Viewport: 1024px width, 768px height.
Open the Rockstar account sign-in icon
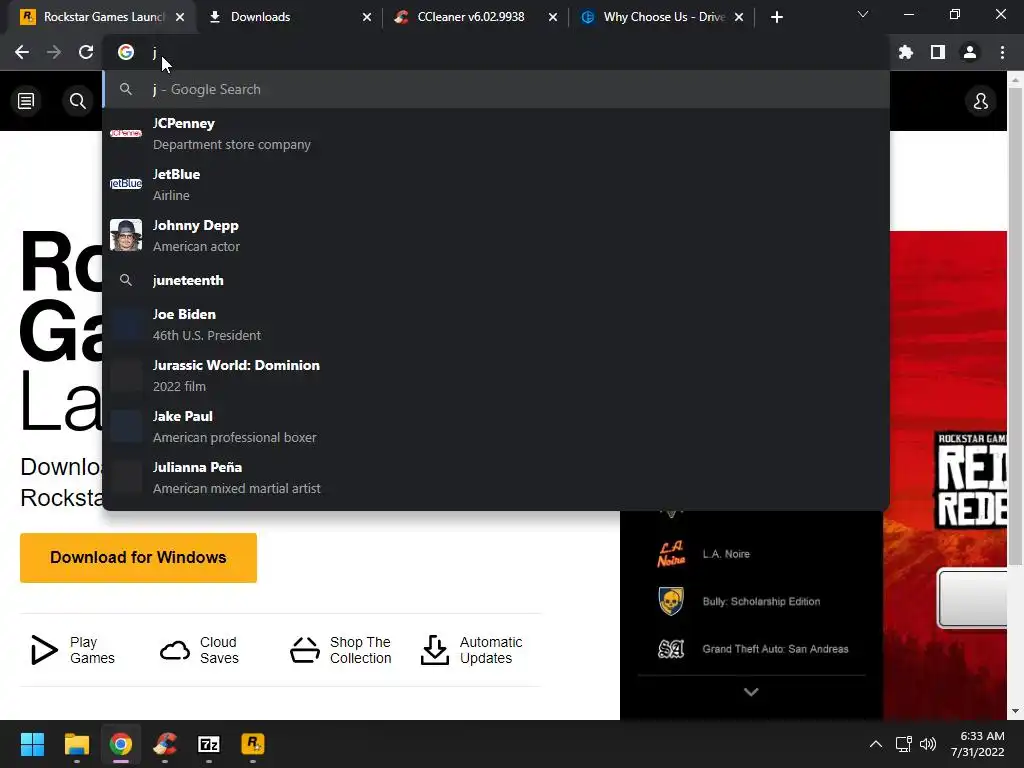(981, 101)
